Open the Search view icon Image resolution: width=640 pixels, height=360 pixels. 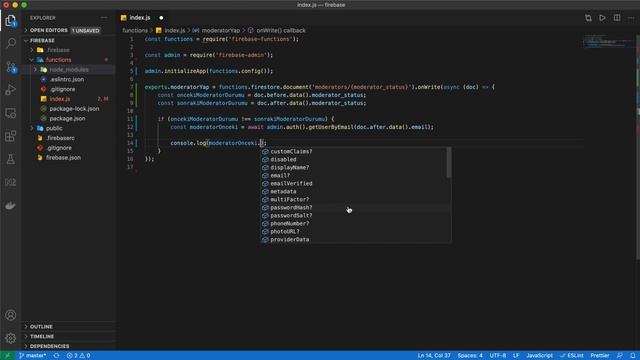(x=11, y=43)
